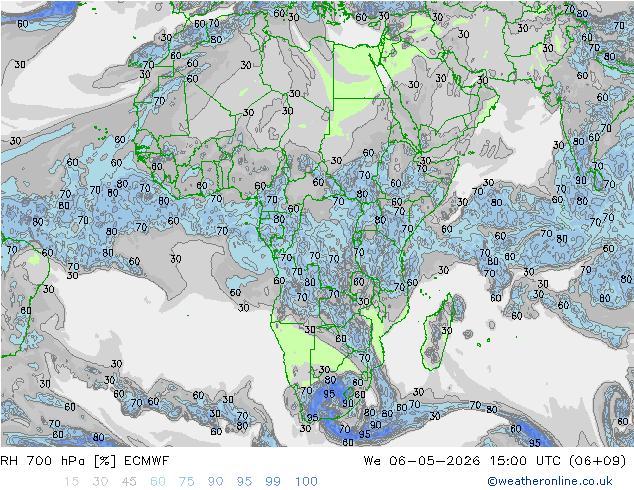Click the "99" value in the color legend

[x=273, y=482]
